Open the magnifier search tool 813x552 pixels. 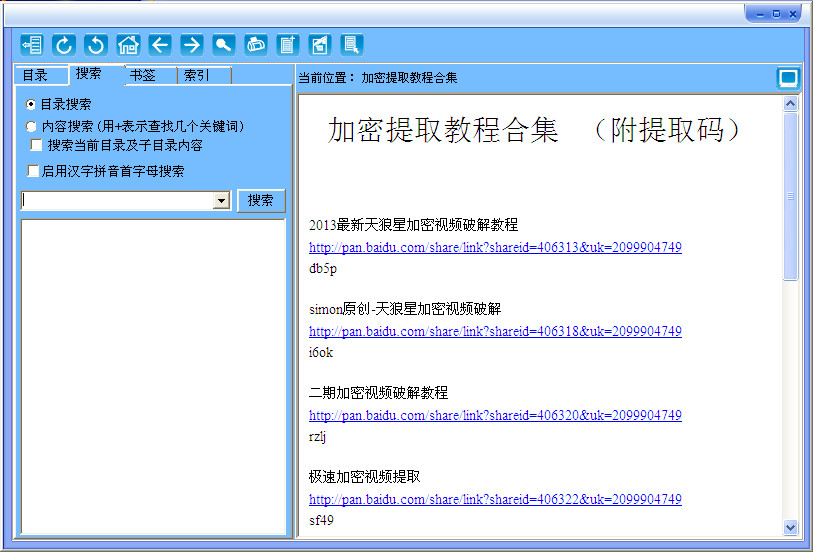click(x=224, y=45)
